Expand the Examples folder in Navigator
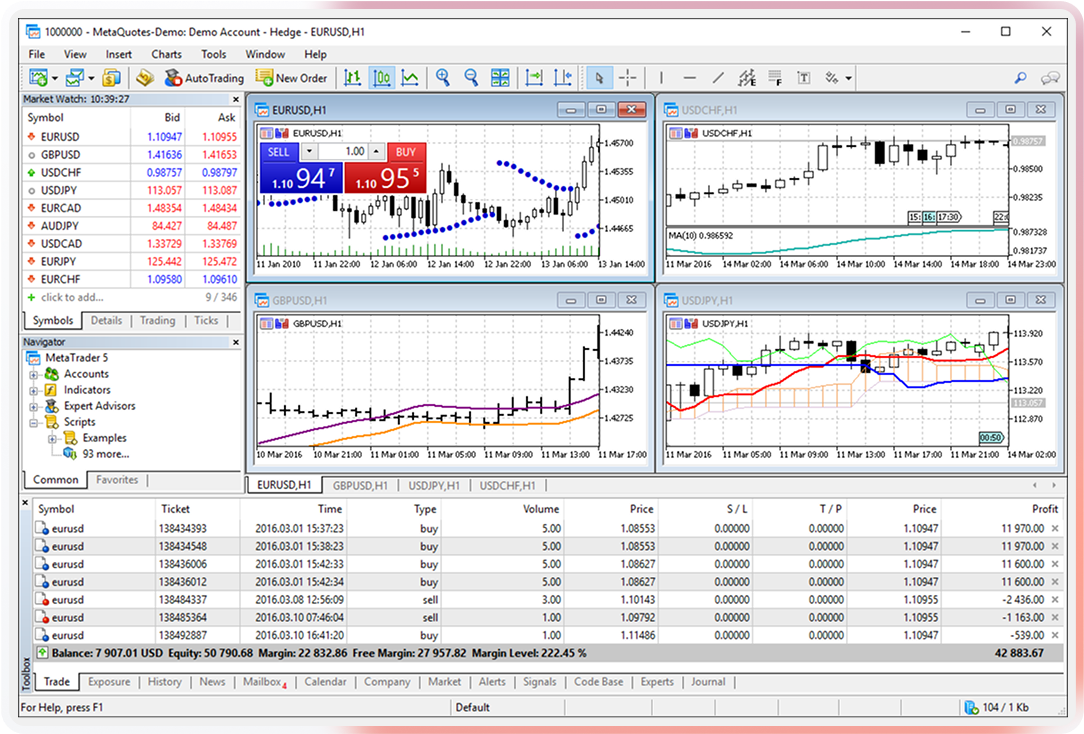Screen dimensions: 1084x734 (x=52, y=438)
